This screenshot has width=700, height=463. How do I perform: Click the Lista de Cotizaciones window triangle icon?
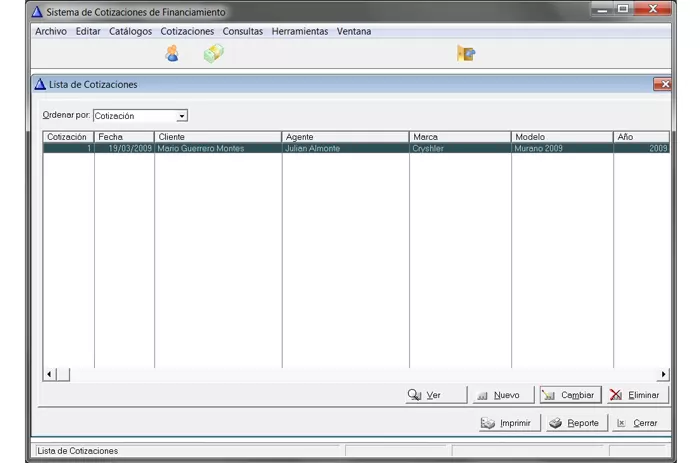40,84
